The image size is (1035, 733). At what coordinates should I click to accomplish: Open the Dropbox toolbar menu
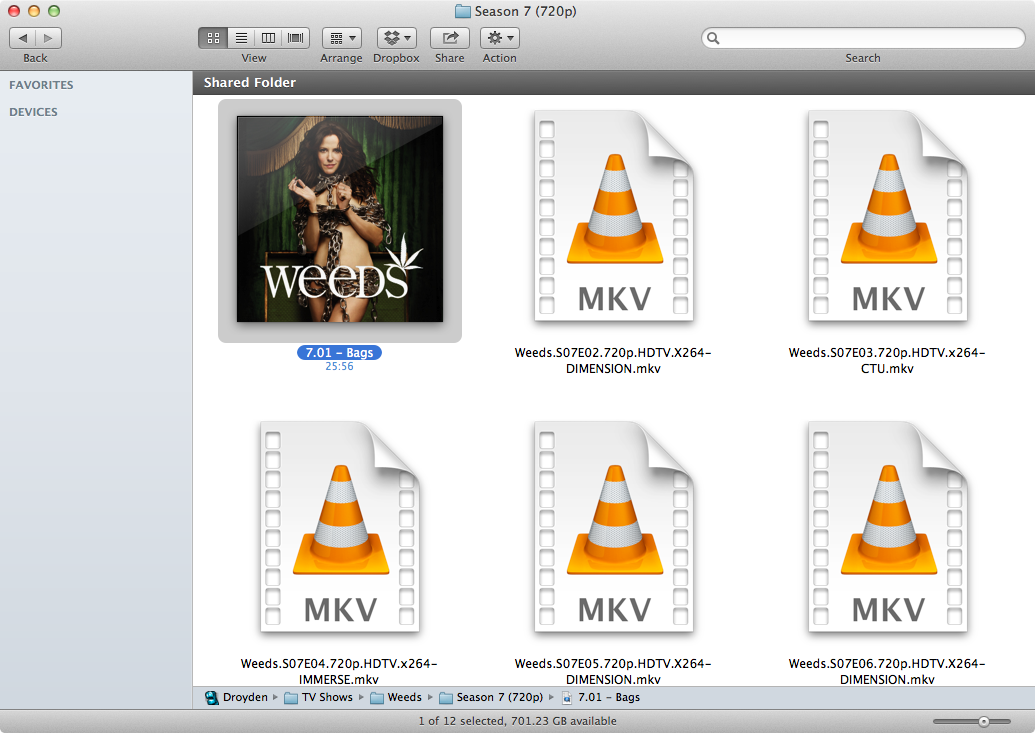tap(397, 38)
